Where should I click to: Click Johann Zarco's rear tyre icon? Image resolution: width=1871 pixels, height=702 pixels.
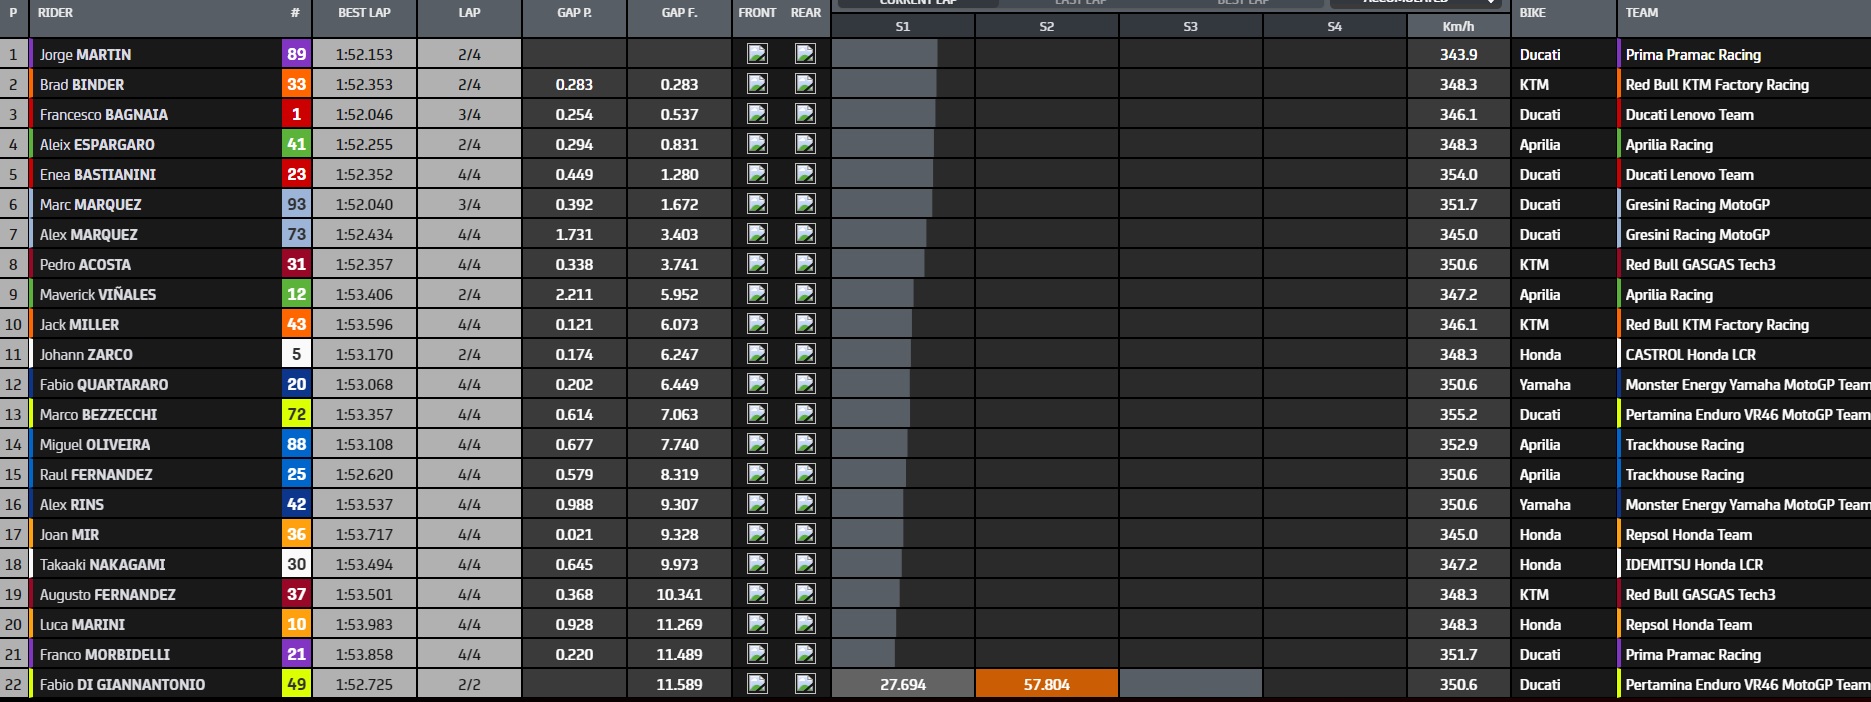point(805,354)
